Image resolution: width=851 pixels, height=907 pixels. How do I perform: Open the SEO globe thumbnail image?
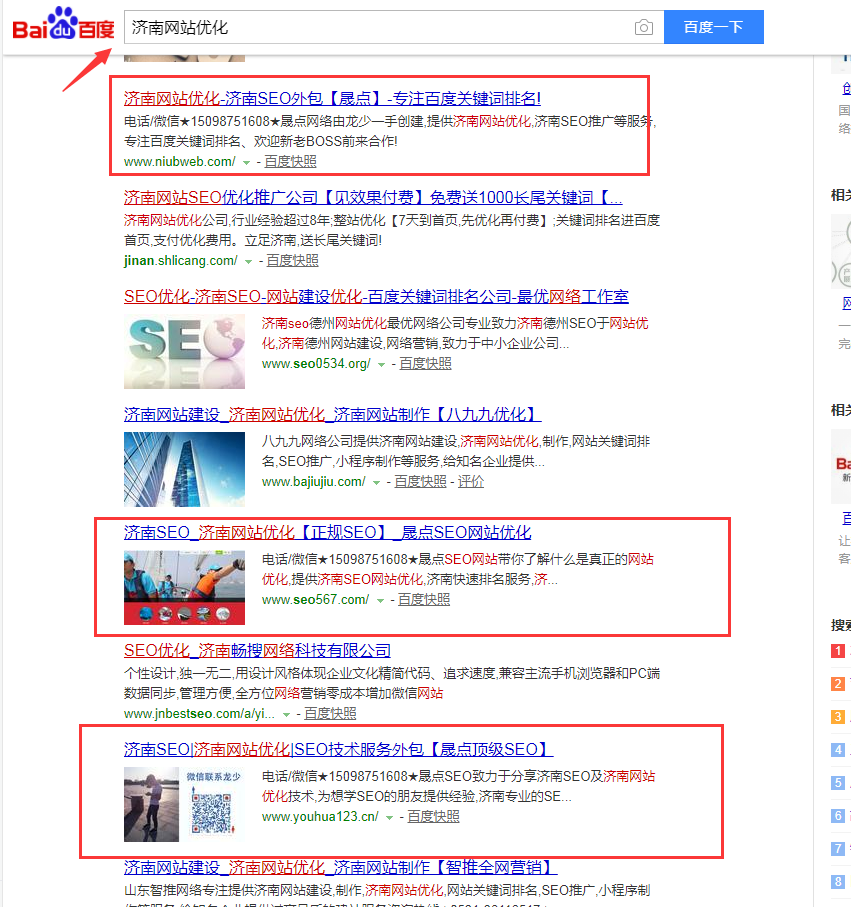[x=184, y=349]
